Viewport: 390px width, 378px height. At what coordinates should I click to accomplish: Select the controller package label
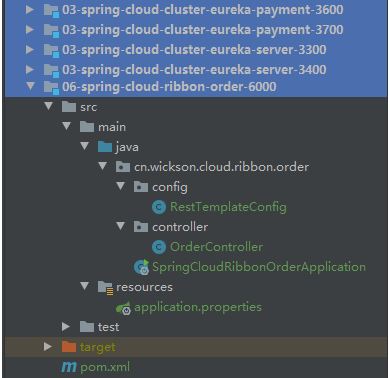(180, 227)
